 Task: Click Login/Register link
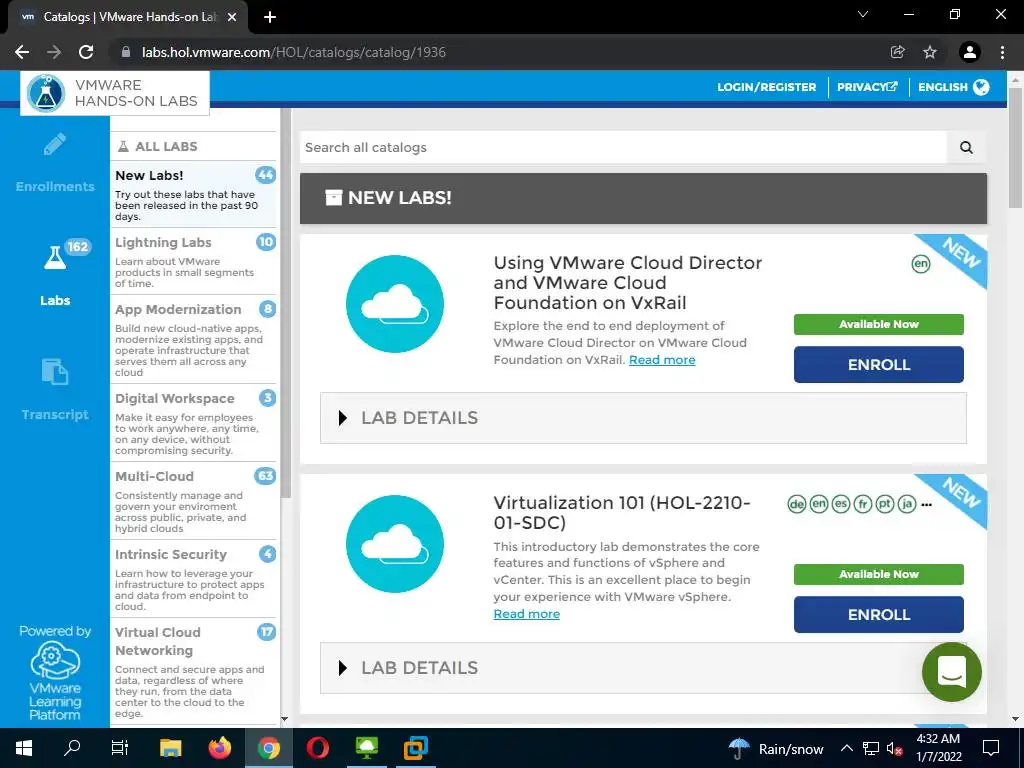[x=766, y=87]
